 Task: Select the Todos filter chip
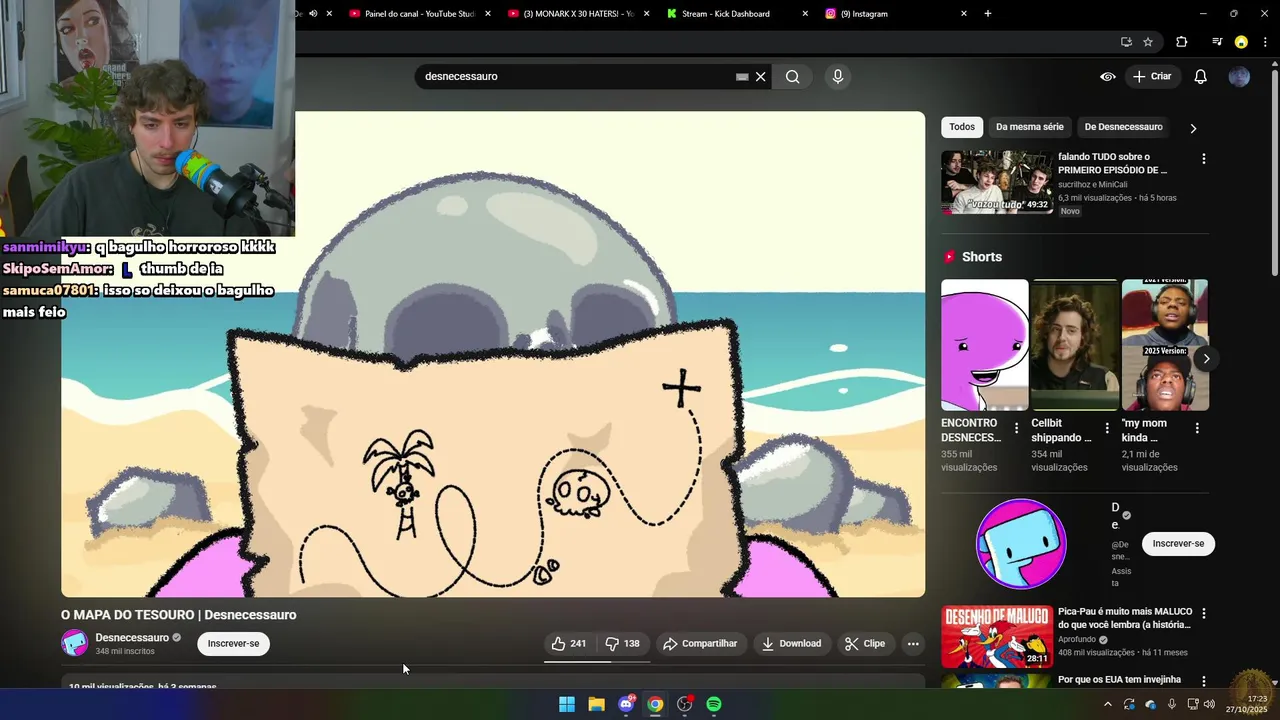tap(962, 127)
